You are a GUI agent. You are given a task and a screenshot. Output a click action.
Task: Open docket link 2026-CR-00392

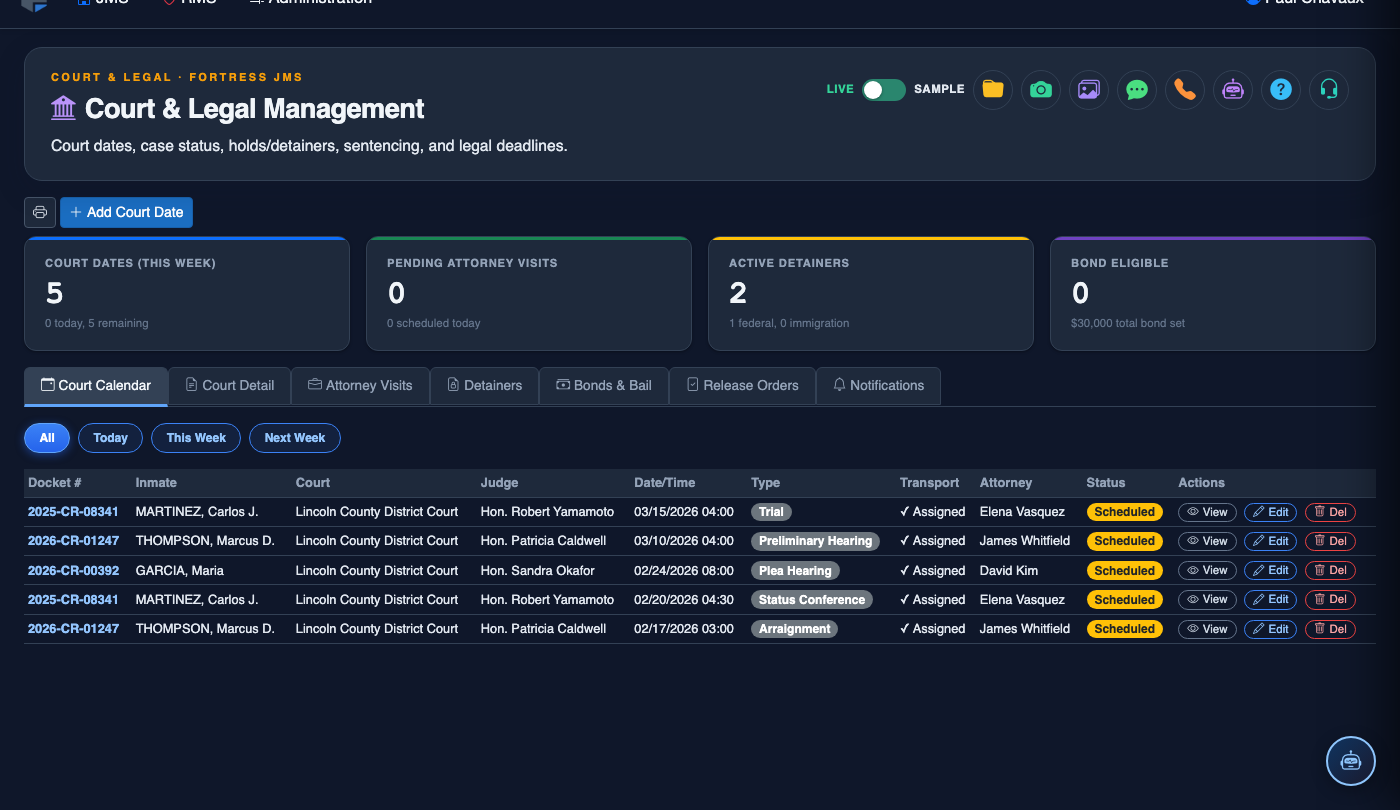73,571
